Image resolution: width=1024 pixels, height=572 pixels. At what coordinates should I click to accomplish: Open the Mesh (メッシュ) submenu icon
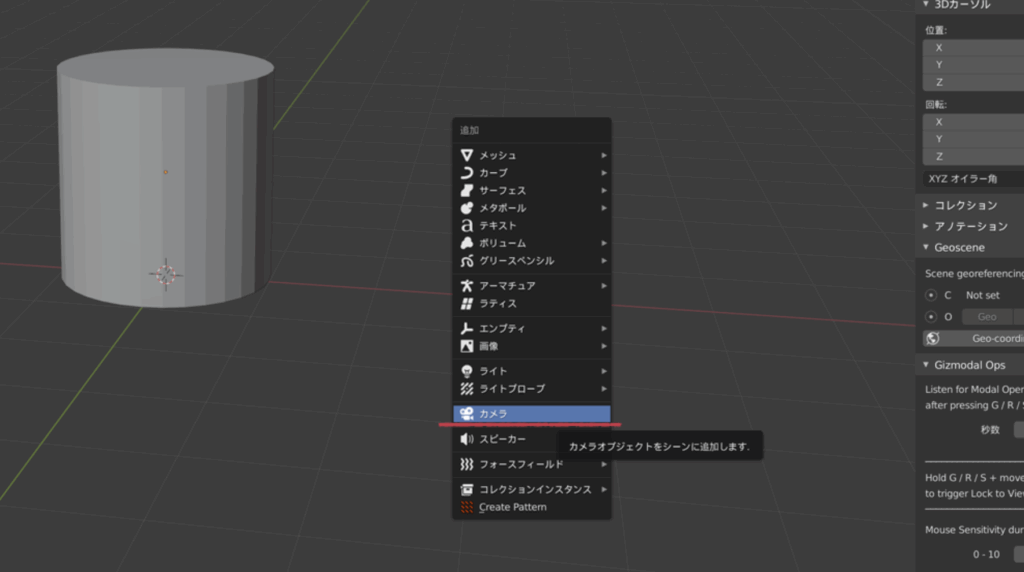(467, 155)
